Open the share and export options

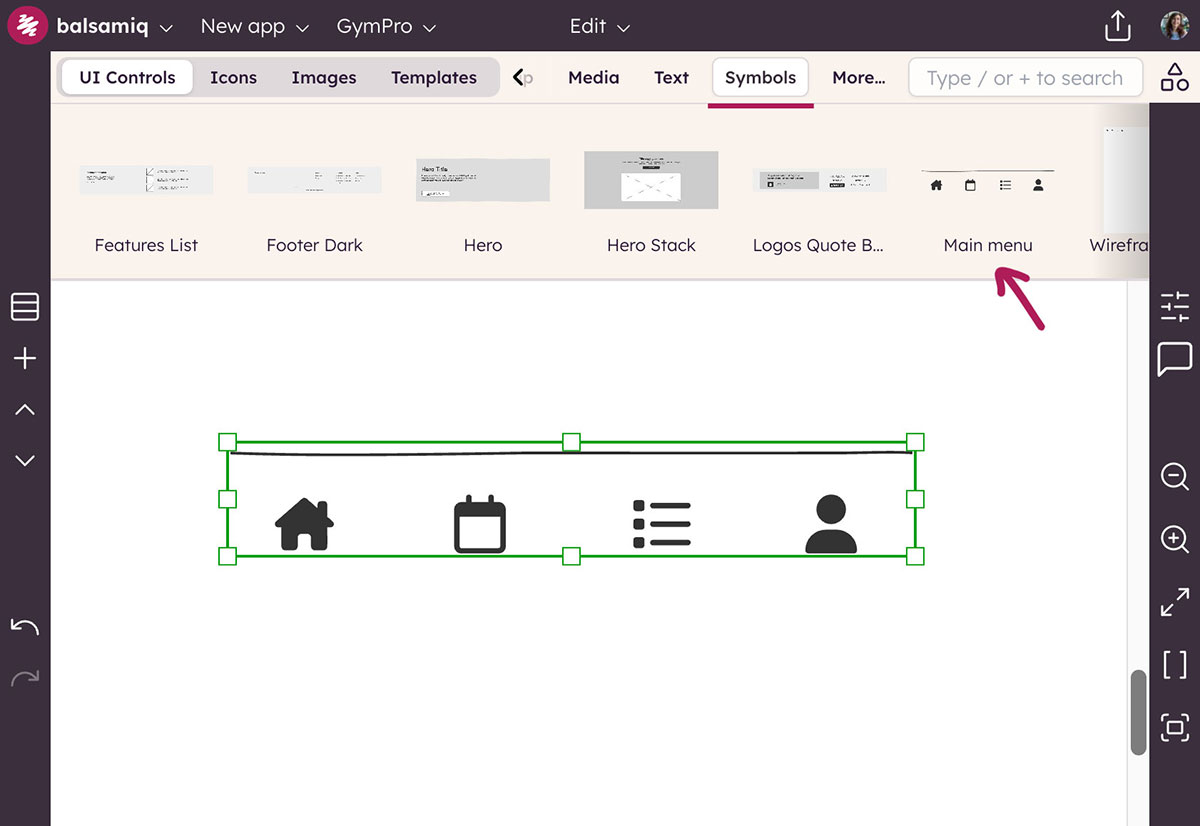1117,26
